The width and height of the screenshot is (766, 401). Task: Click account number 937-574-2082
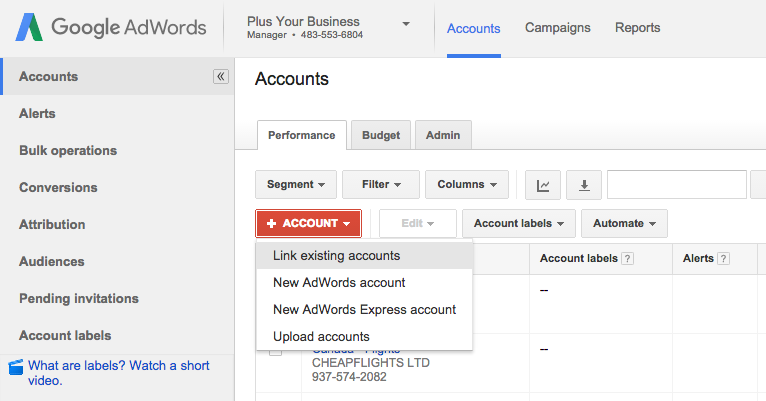tap(349, 377)
